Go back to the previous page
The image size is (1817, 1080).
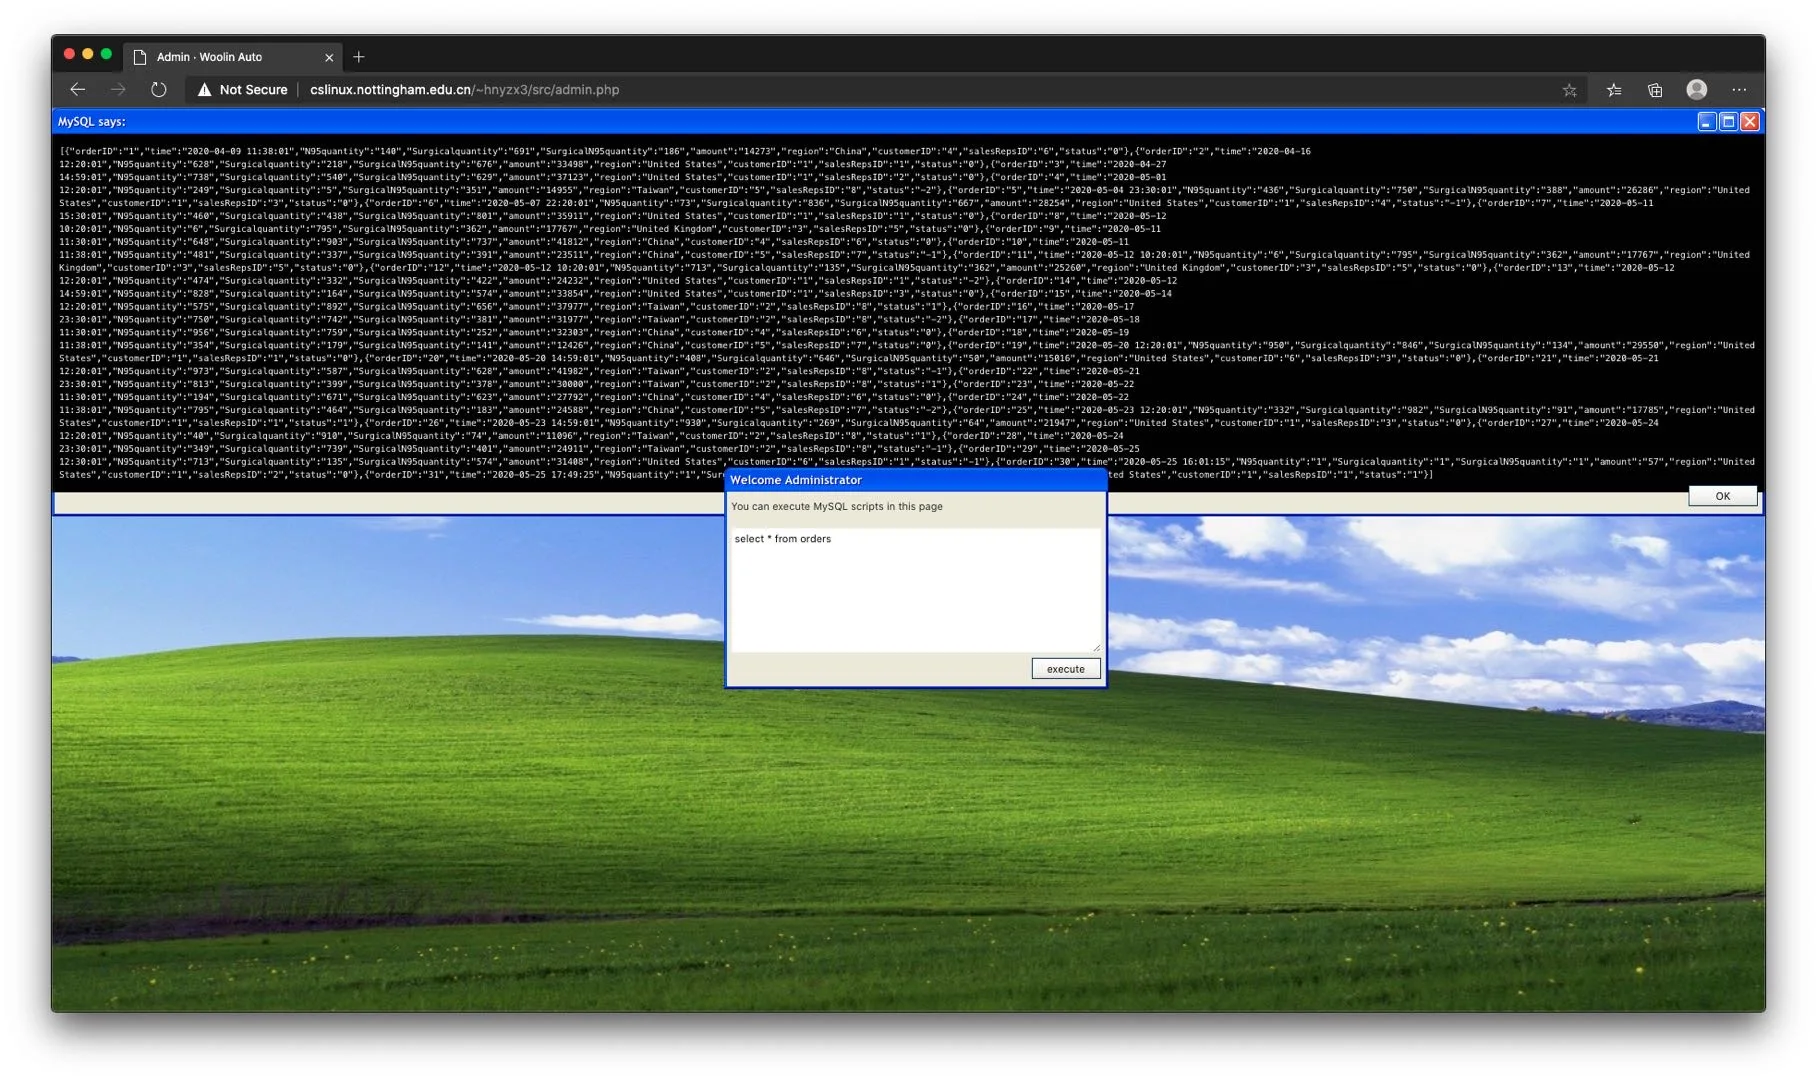pos(78,90)
